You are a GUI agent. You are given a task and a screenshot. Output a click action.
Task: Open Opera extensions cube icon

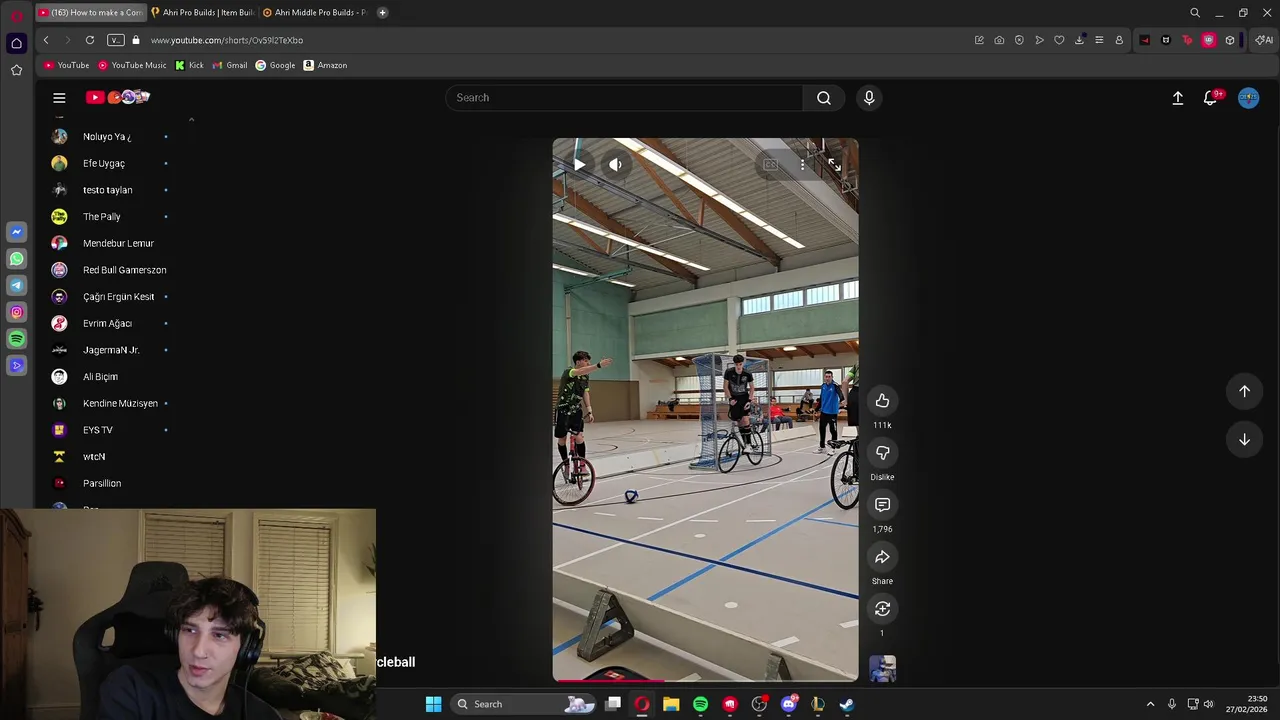click(x=1230, y=40)
